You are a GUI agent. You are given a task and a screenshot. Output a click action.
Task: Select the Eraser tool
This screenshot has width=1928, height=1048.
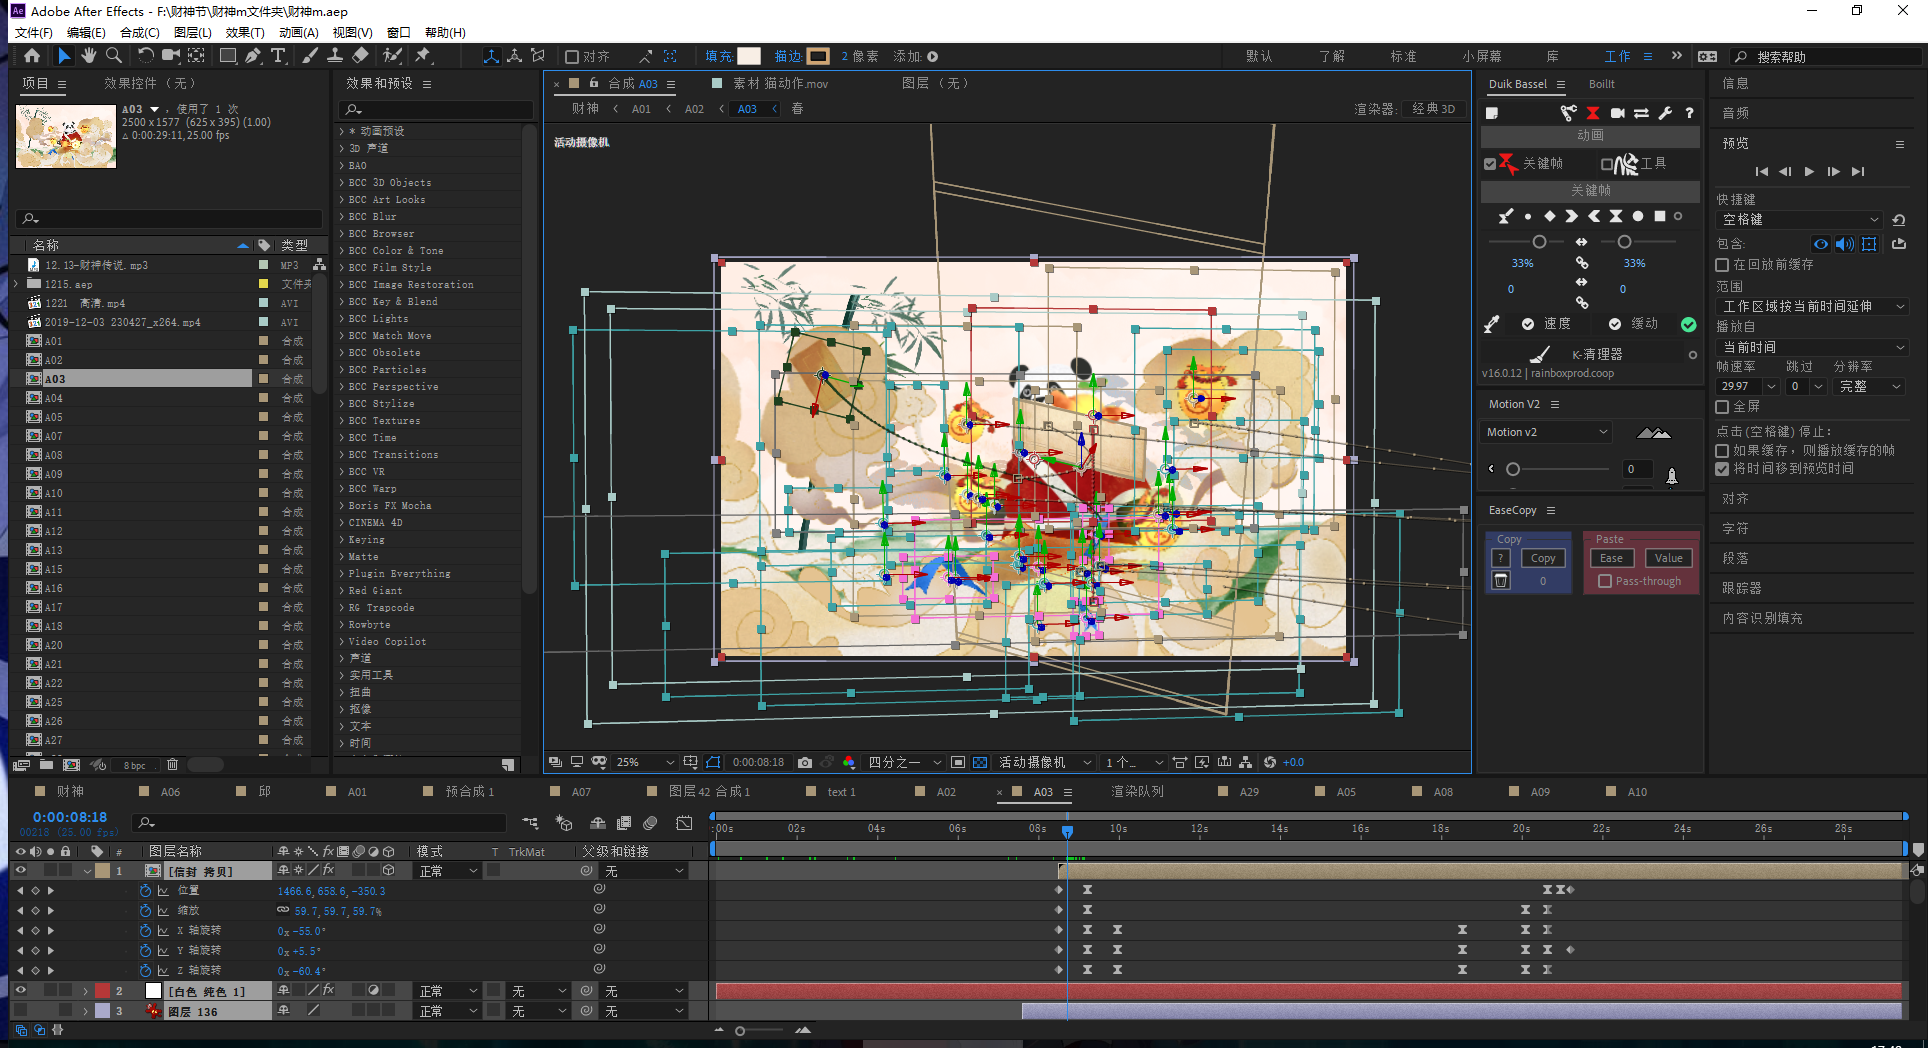[360, 56]
